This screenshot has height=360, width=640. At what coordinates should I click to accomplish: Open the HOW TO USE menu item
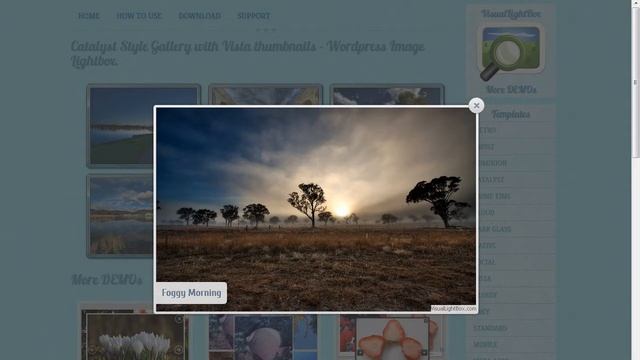[x=139, y=16]
